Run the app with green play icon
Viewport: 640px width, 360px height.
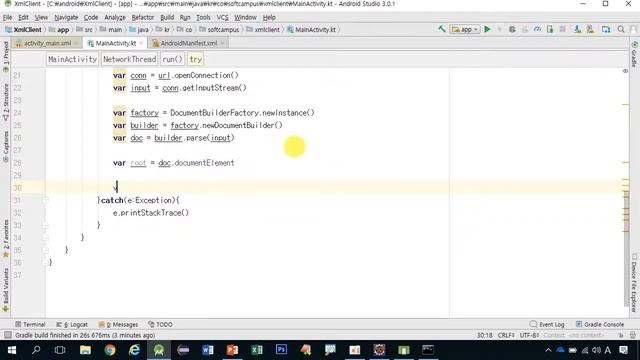tap(487, 29)
